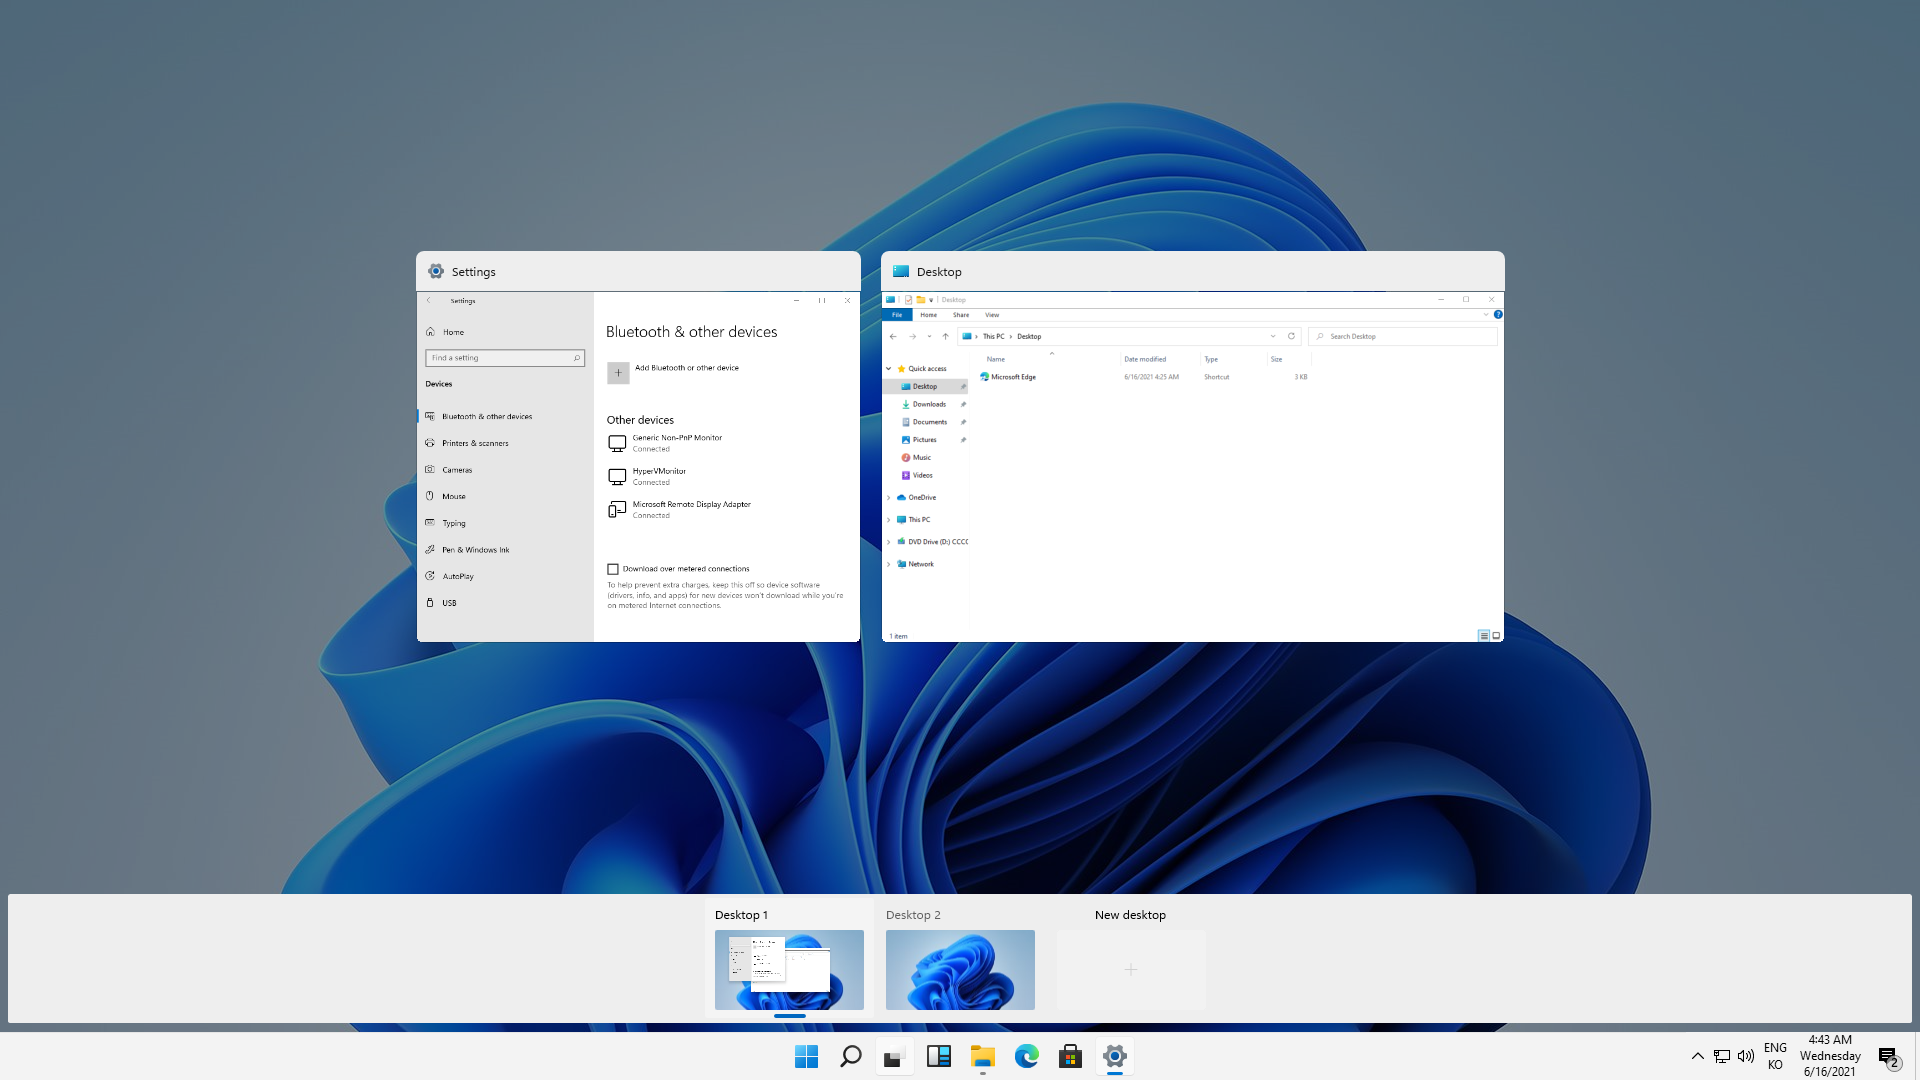The height and width of the screenshot is (1080, 1920).
Task: Open the notification center icon
Action: coord(1888,1056)
